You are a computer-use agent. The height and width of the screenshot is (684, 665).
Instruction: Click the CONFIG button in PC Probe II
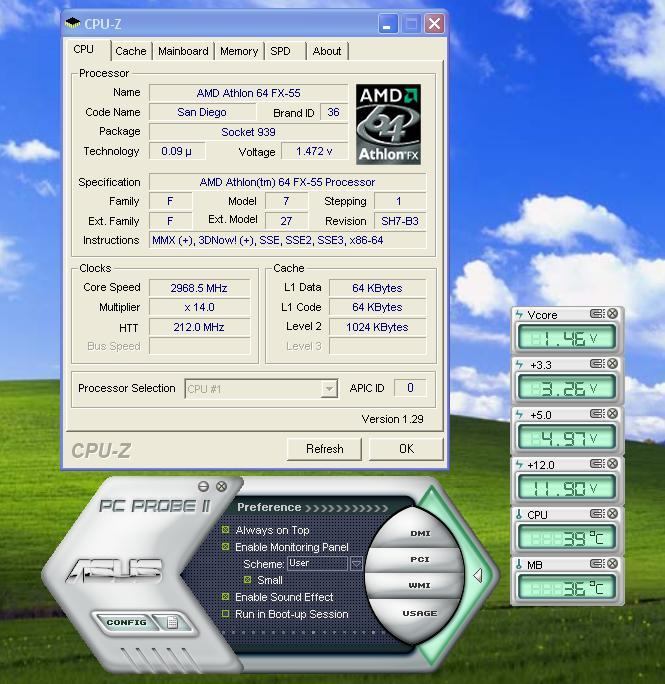[x=126, y=622]
